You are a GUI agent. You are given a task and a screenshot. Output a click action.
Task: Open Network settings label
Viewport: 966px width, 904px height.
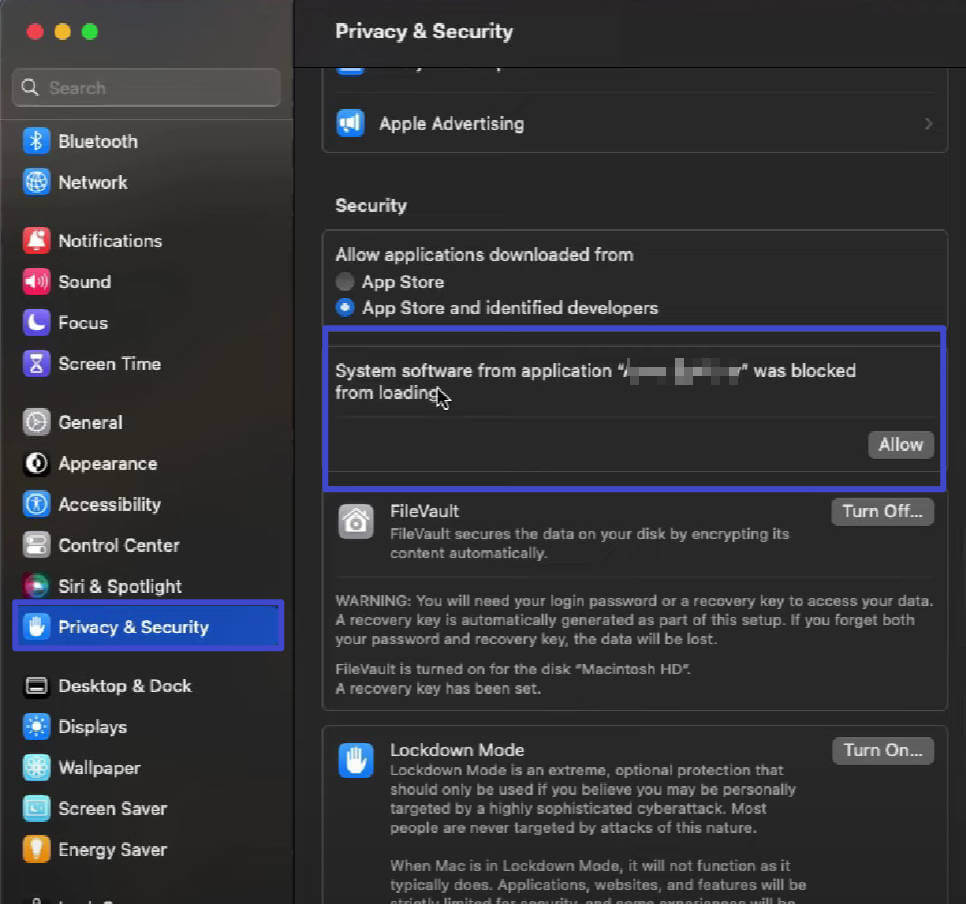coord(93,182)
